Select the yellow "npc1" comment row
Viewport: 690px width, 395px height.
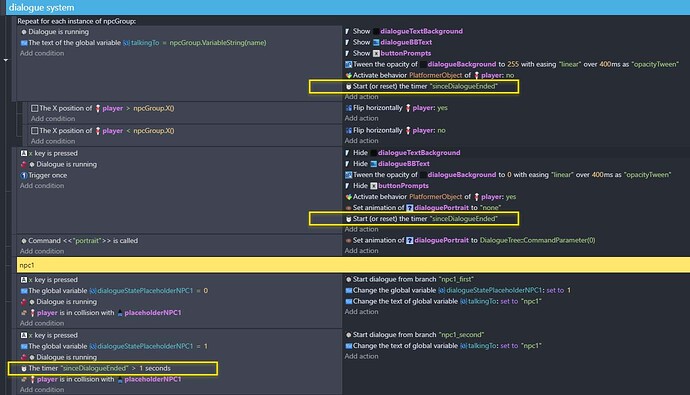point(353,265)
